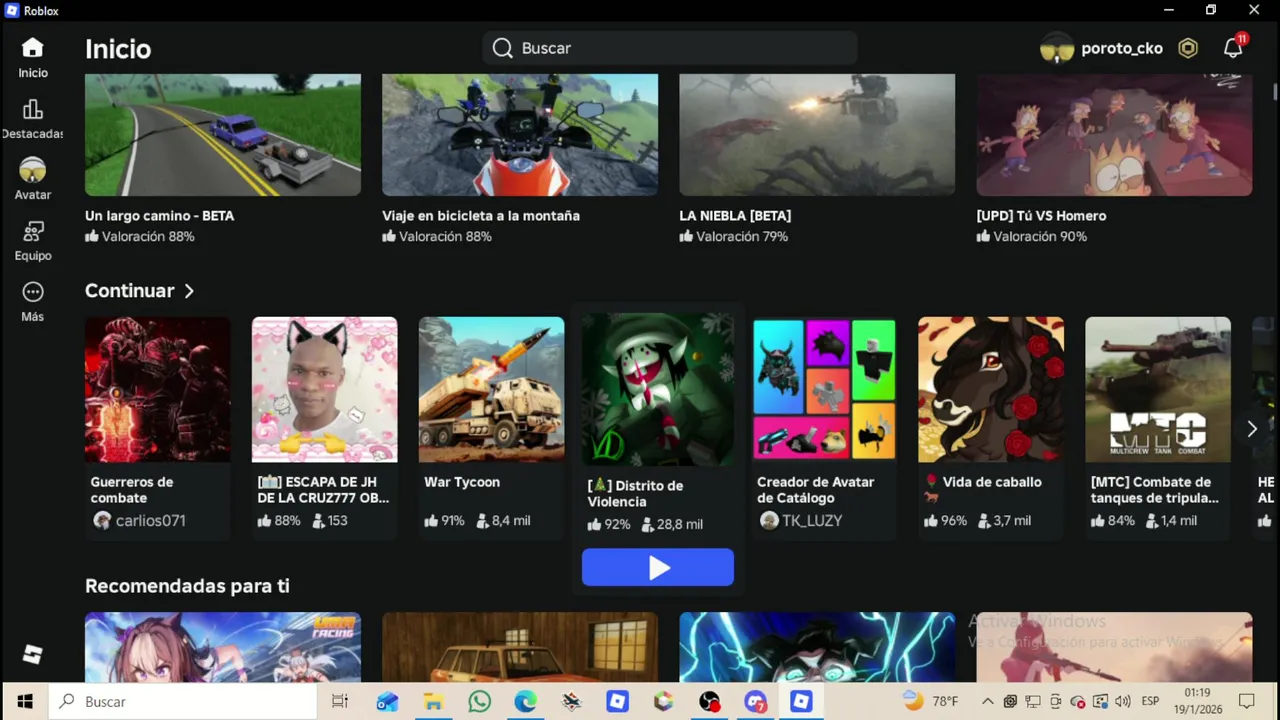This screenshot has height=720, width=1280.
Task: Open the blue lightning recommended game thumbnail
Action: tap(817, 647)
